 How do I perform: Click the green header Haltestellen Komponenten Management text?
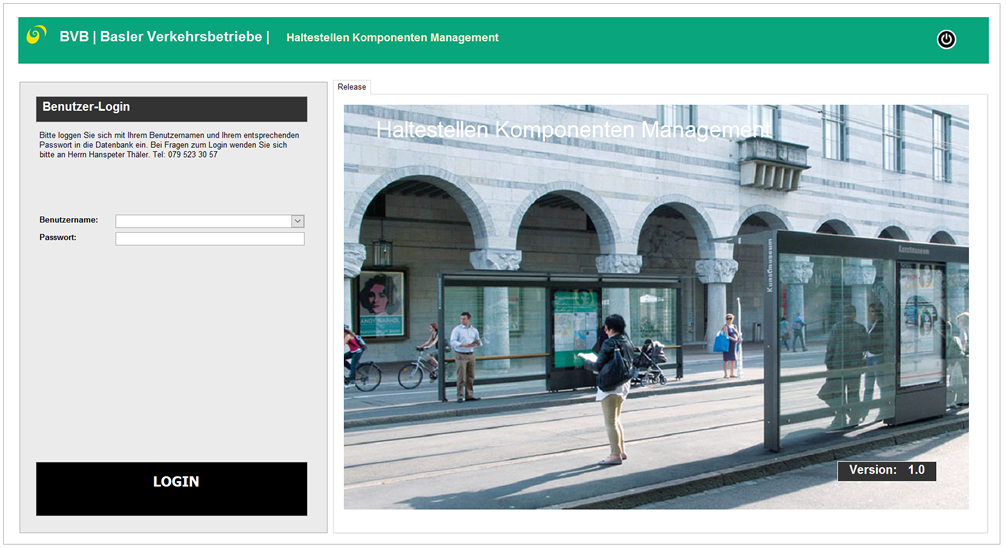[392, 38]
